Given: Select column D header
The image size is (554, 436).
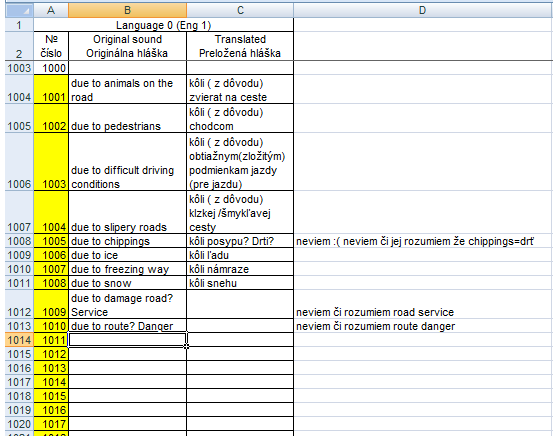Looking at the screenshot, I should pyautogui.click(x=423, y=10).
